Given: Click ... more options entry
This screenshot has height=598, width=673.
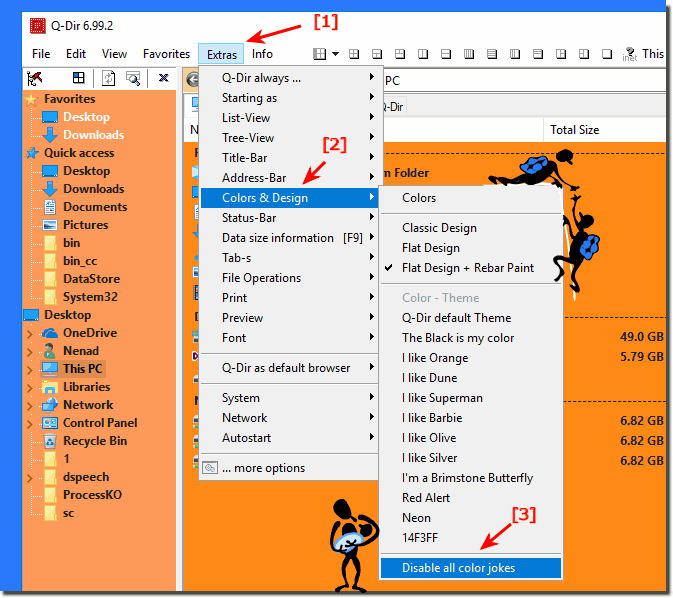Looking at the screenshot, I should tap(289, 468).
